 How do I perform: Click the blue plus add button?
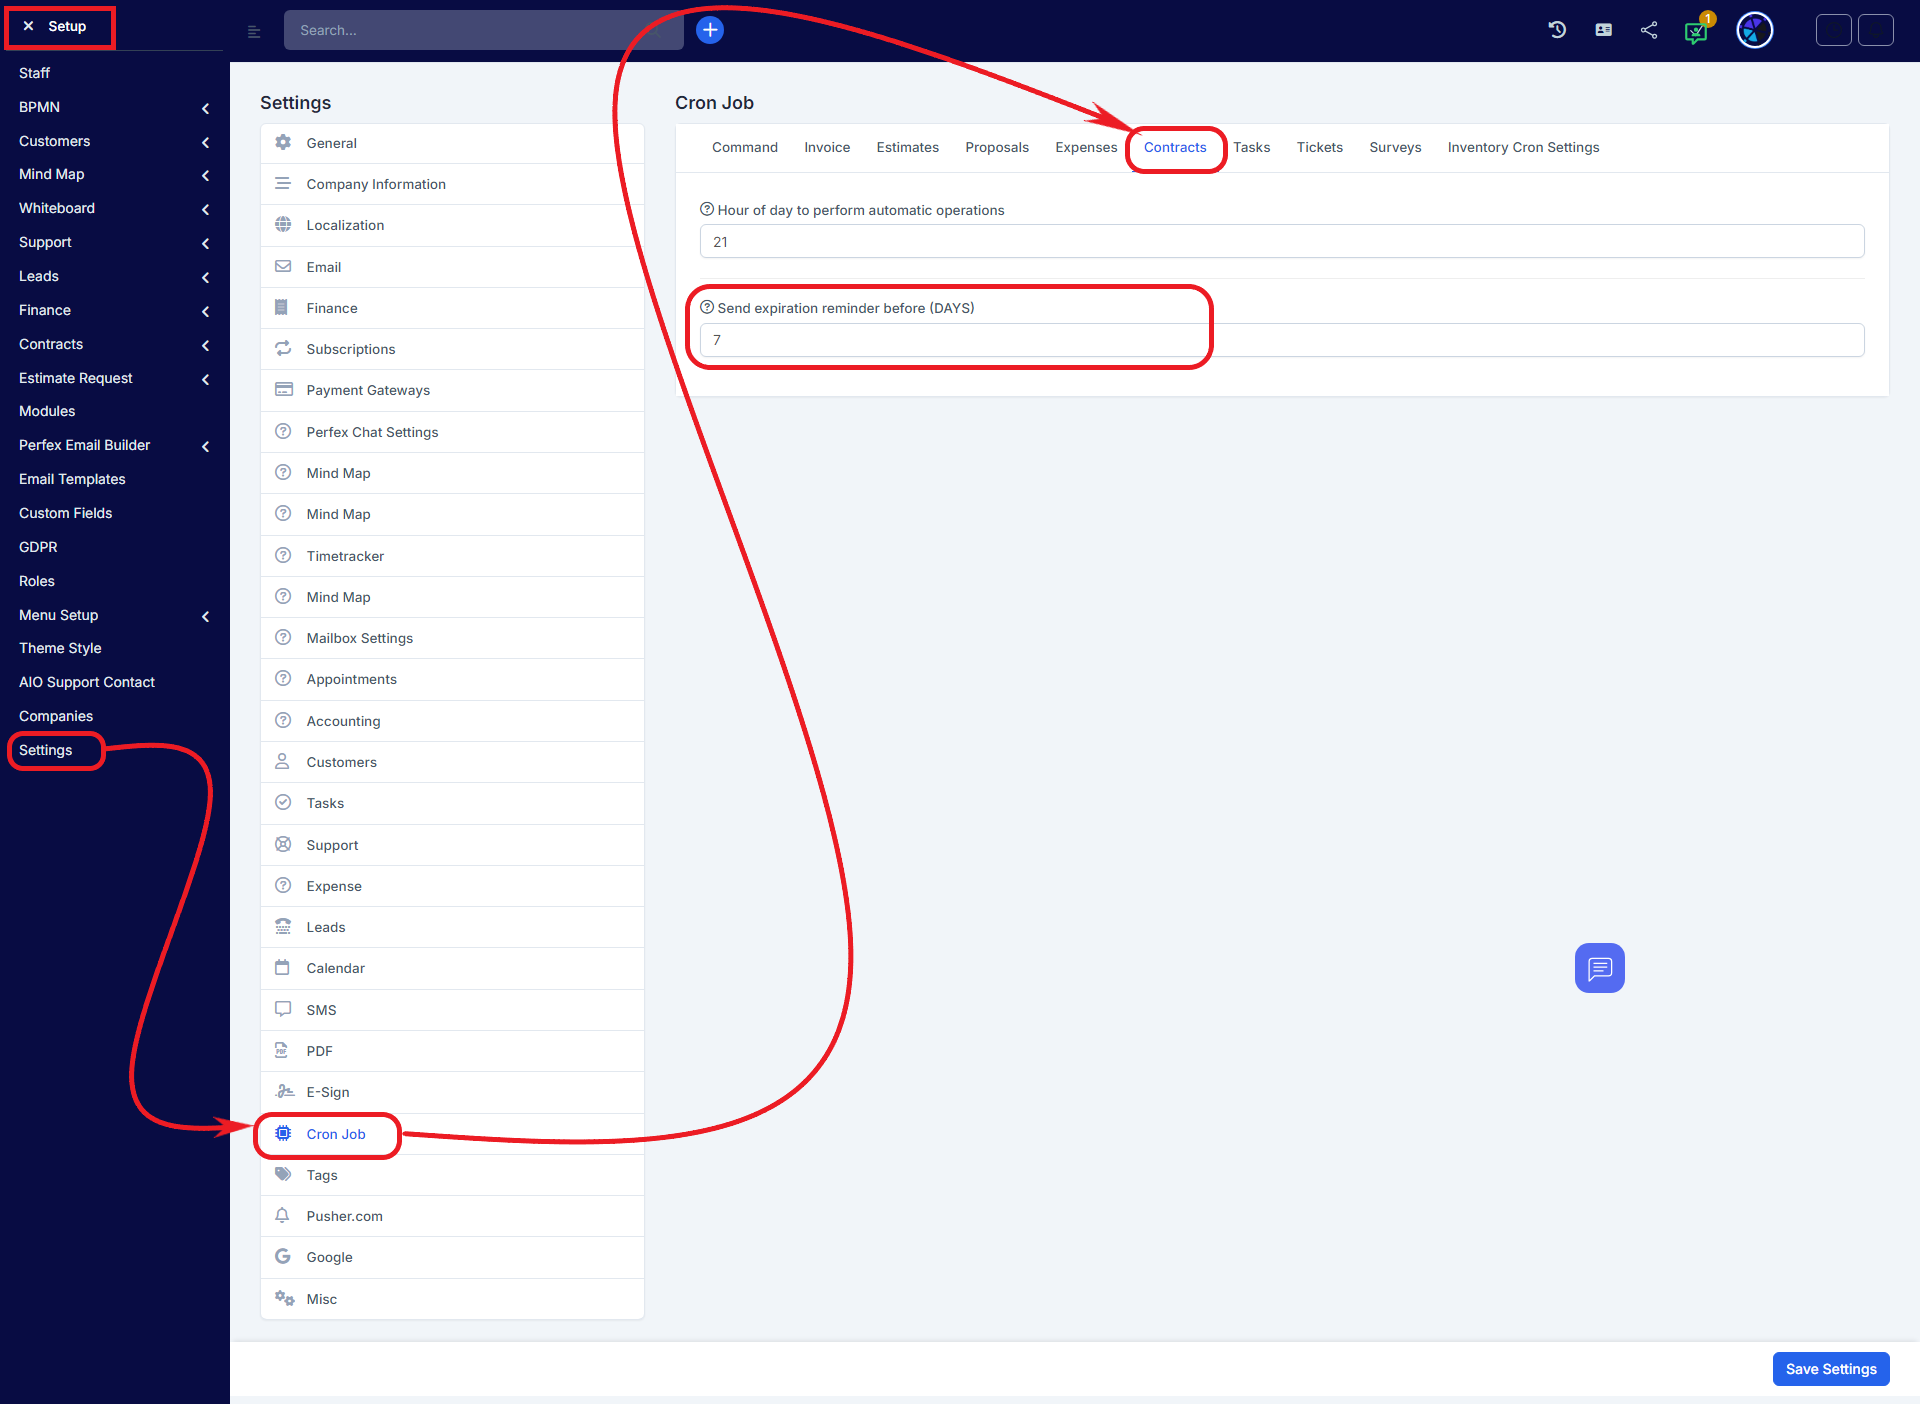coord(708,30)
